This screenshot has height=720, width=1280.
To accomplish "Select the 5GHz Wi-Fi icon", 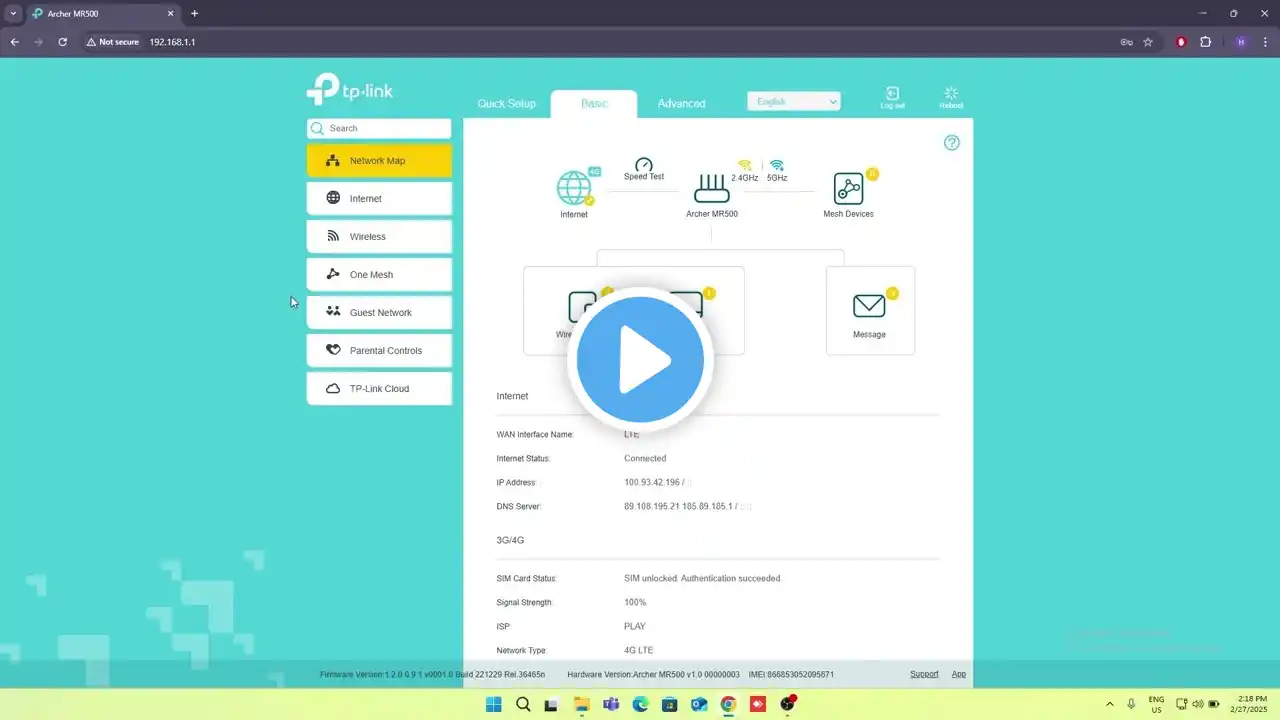I will (777, 165).
